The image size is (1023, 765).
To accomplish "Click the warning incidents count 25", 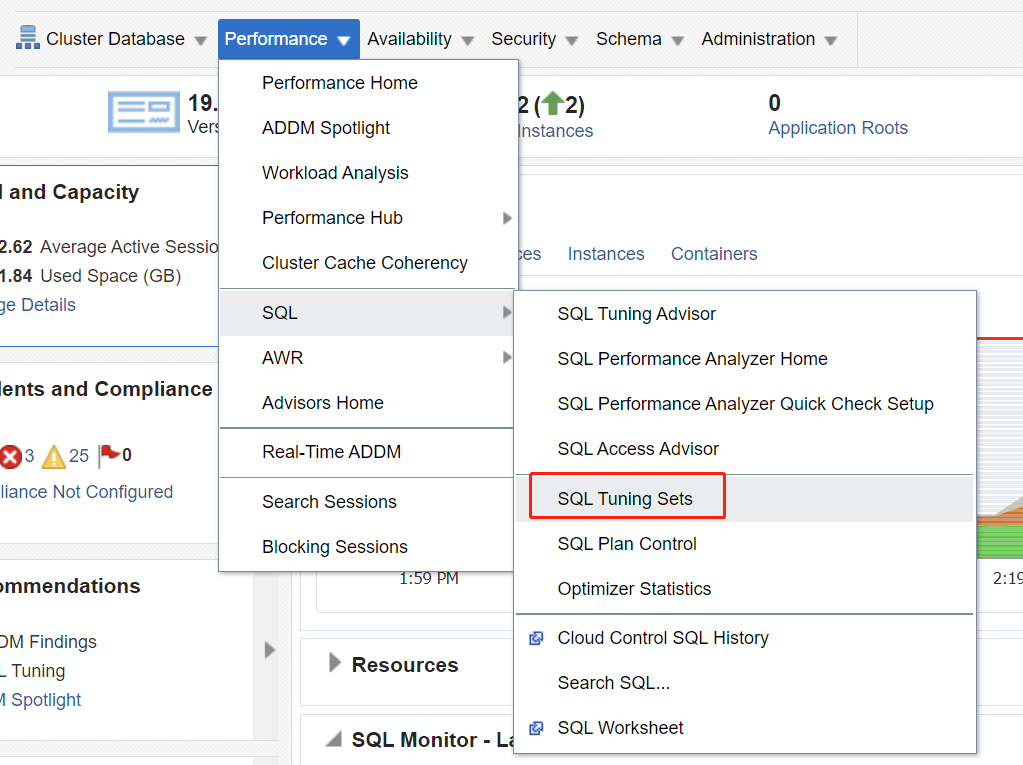I will pyautogui.click(x=79, y=455).
